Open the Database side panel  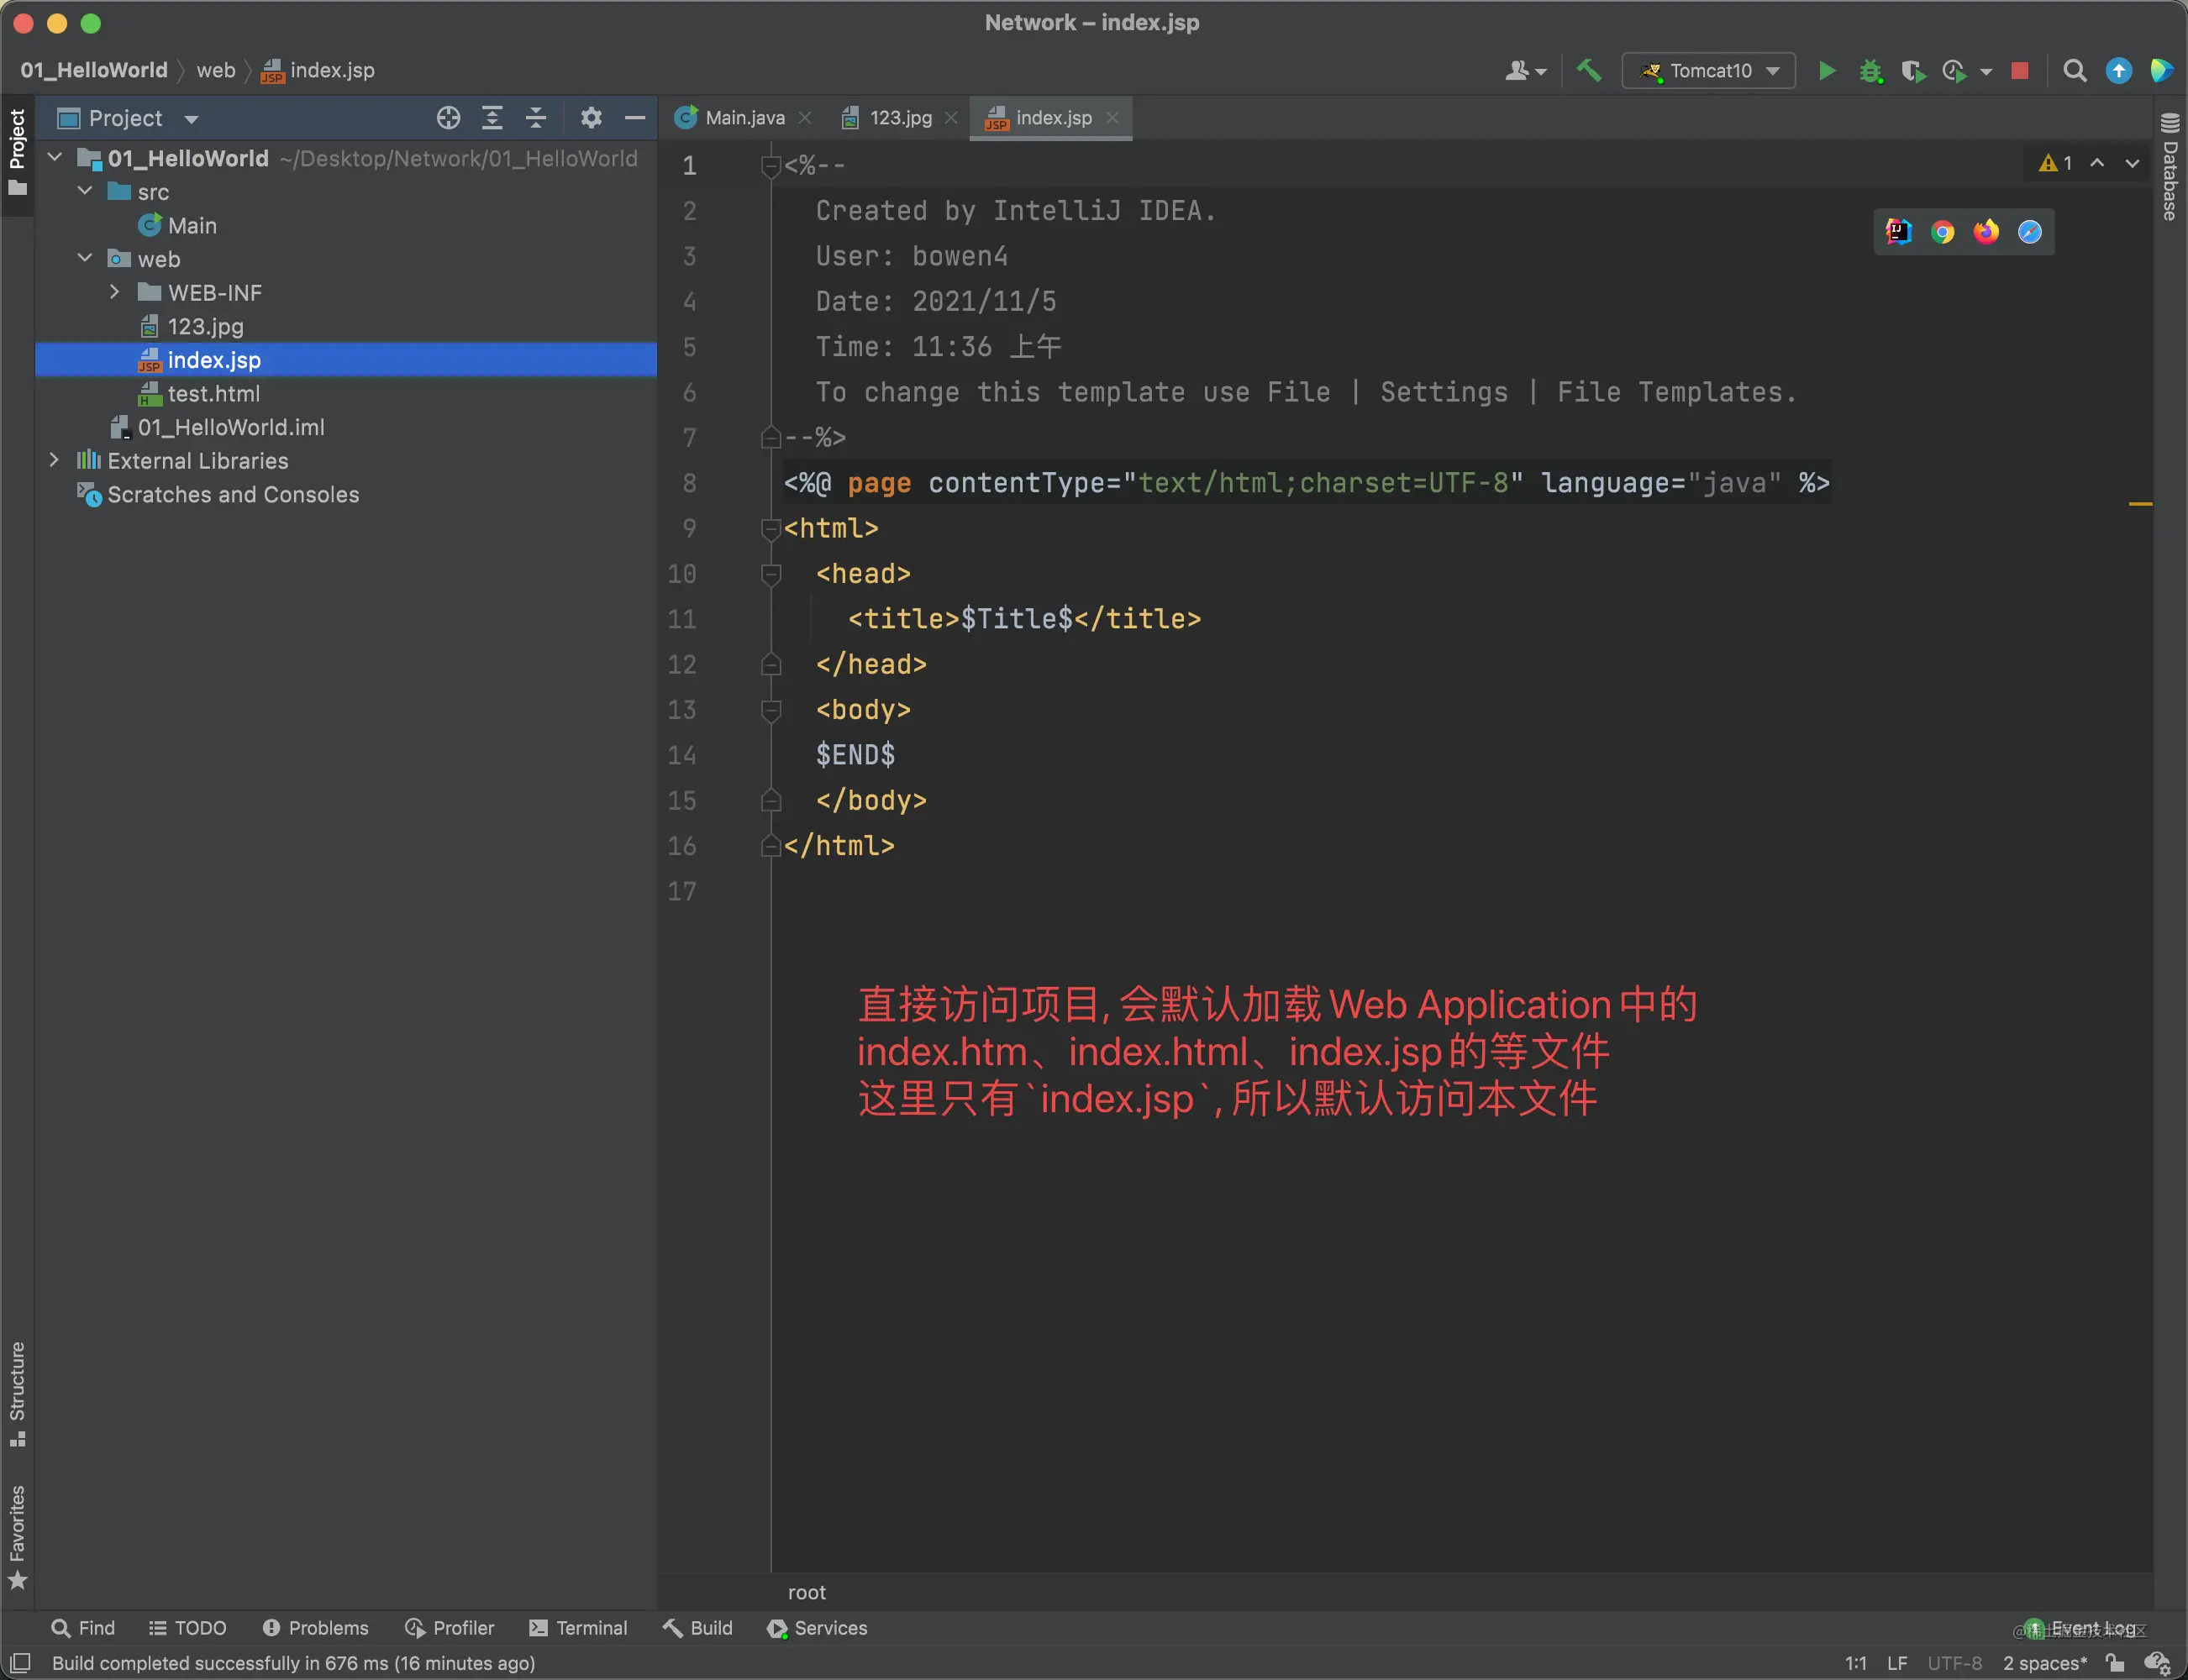point(2170,166)
